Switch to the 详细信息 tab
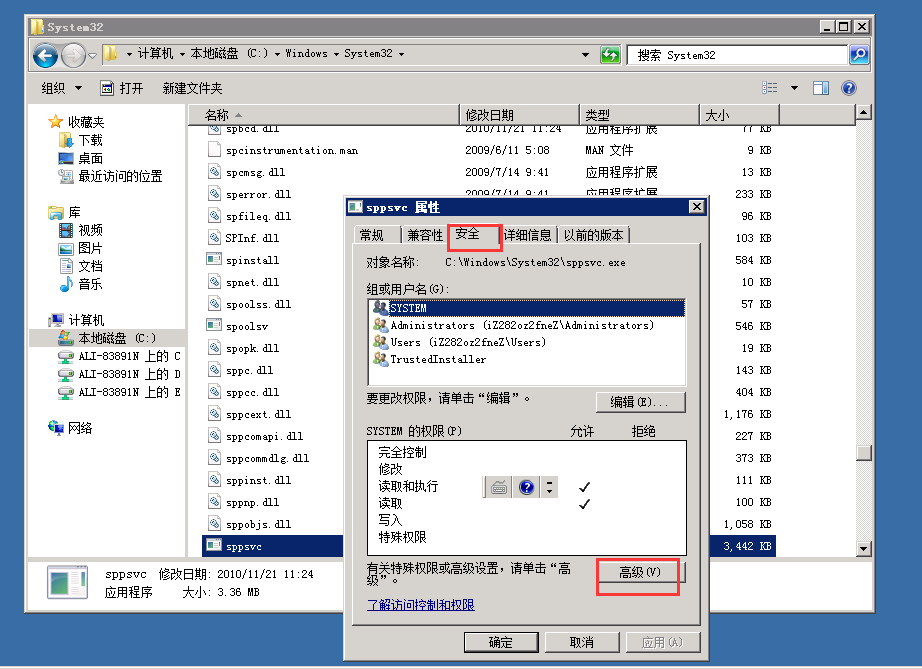This screenshot has width=922, height=669. point(527,235)
